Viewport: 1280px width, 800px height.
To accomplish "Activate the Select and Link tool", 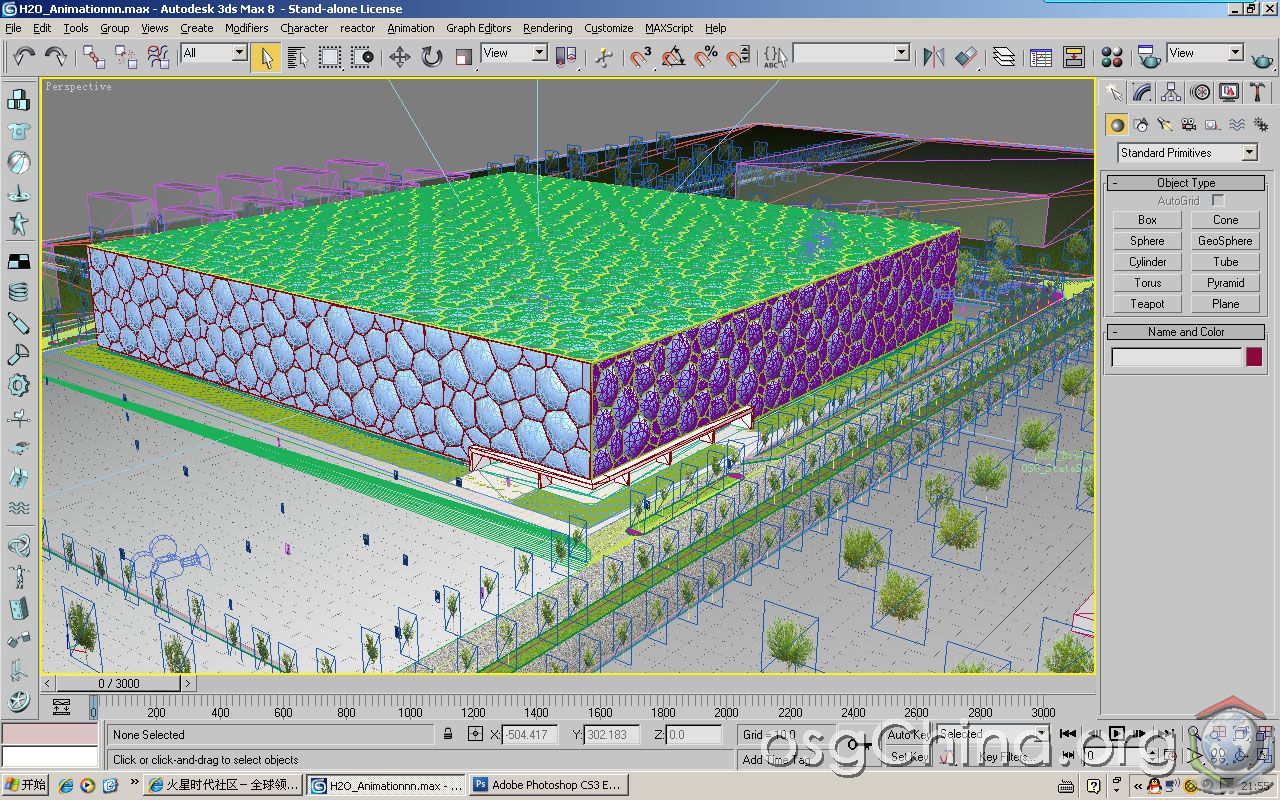I will pos(94,57).
